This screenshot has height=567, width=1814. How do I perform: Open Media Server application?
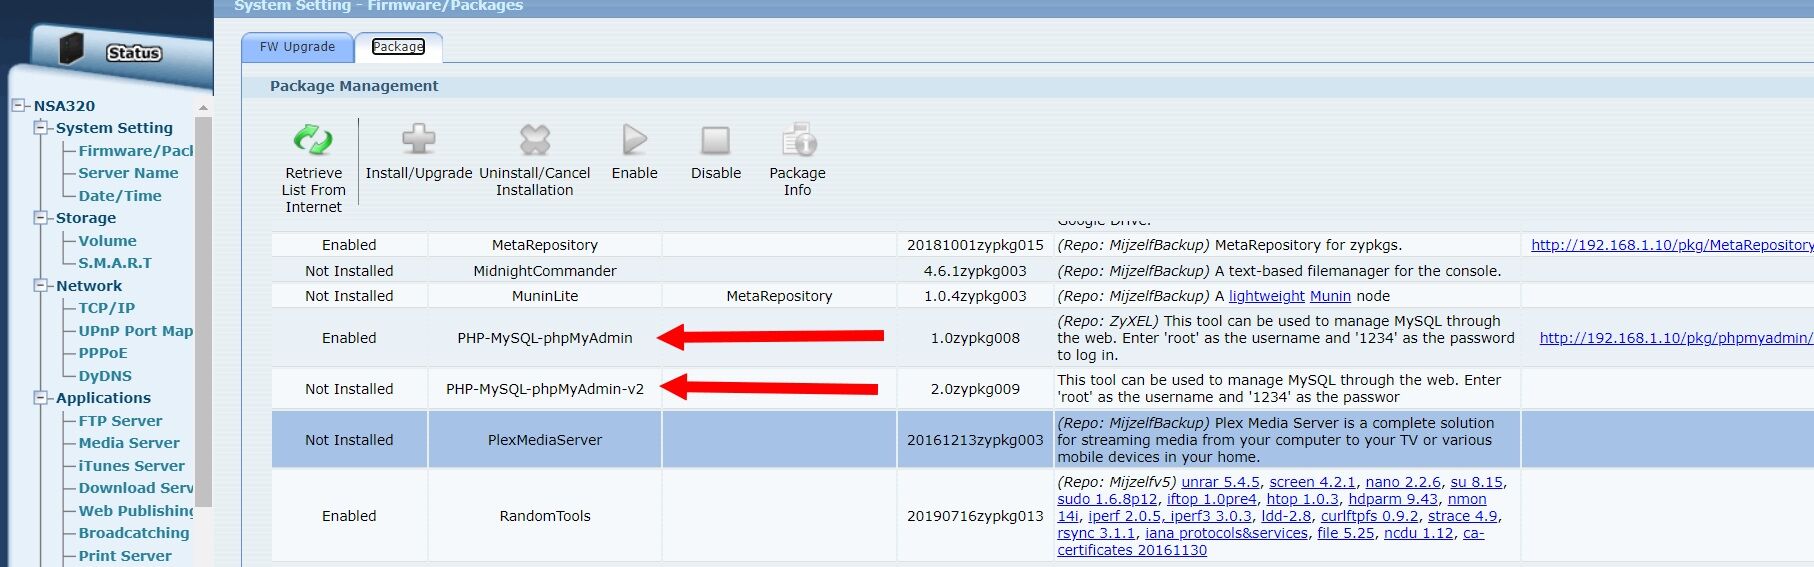129,442
